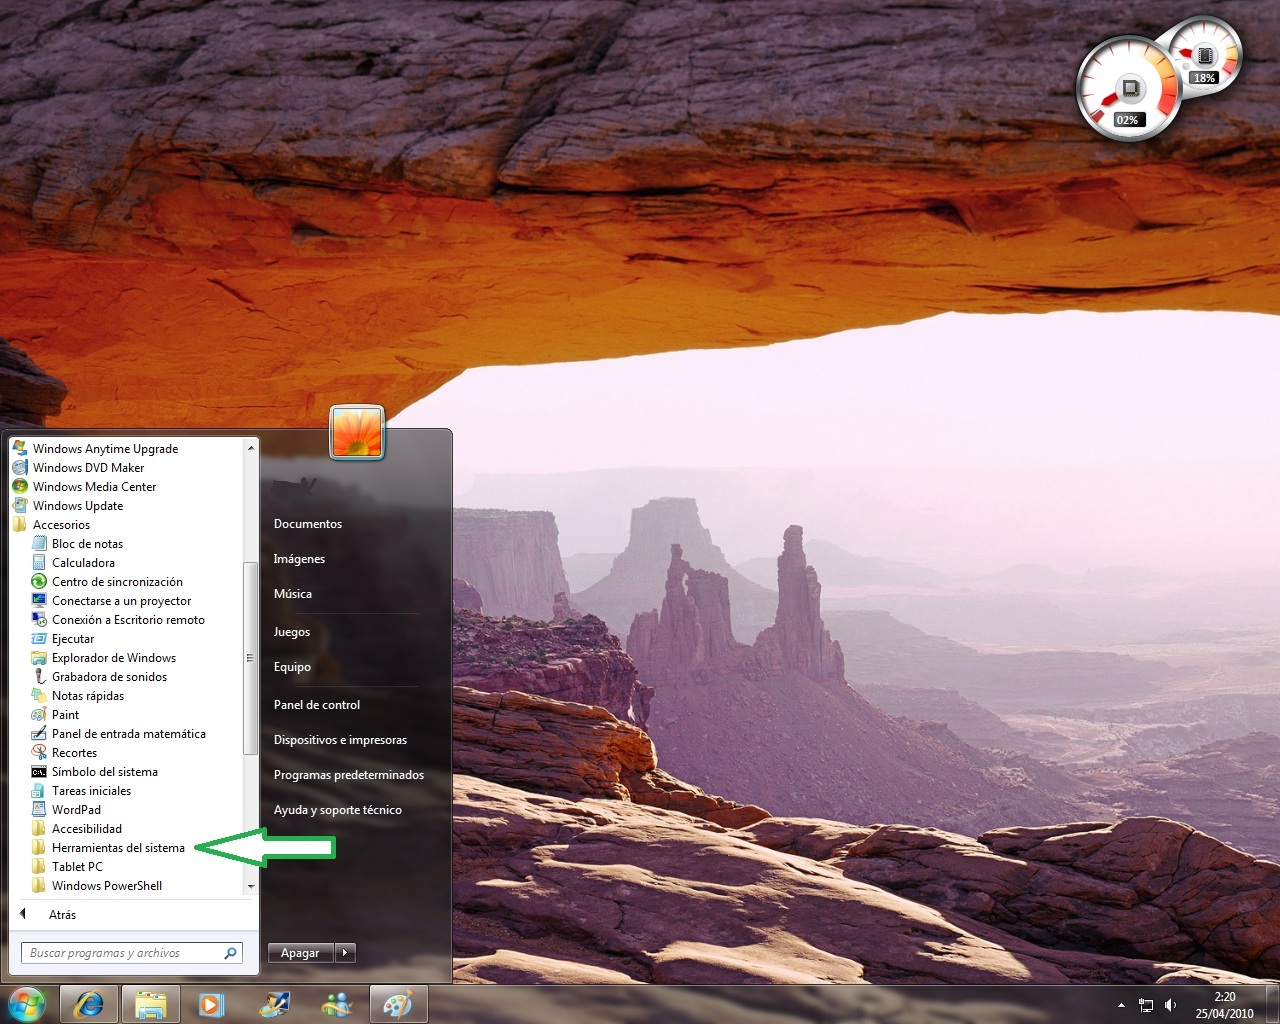Click the Grabadora de sonidos microphone icon
The height and width of the screenshot is (1024, 1280).
[x=39, y=677]
